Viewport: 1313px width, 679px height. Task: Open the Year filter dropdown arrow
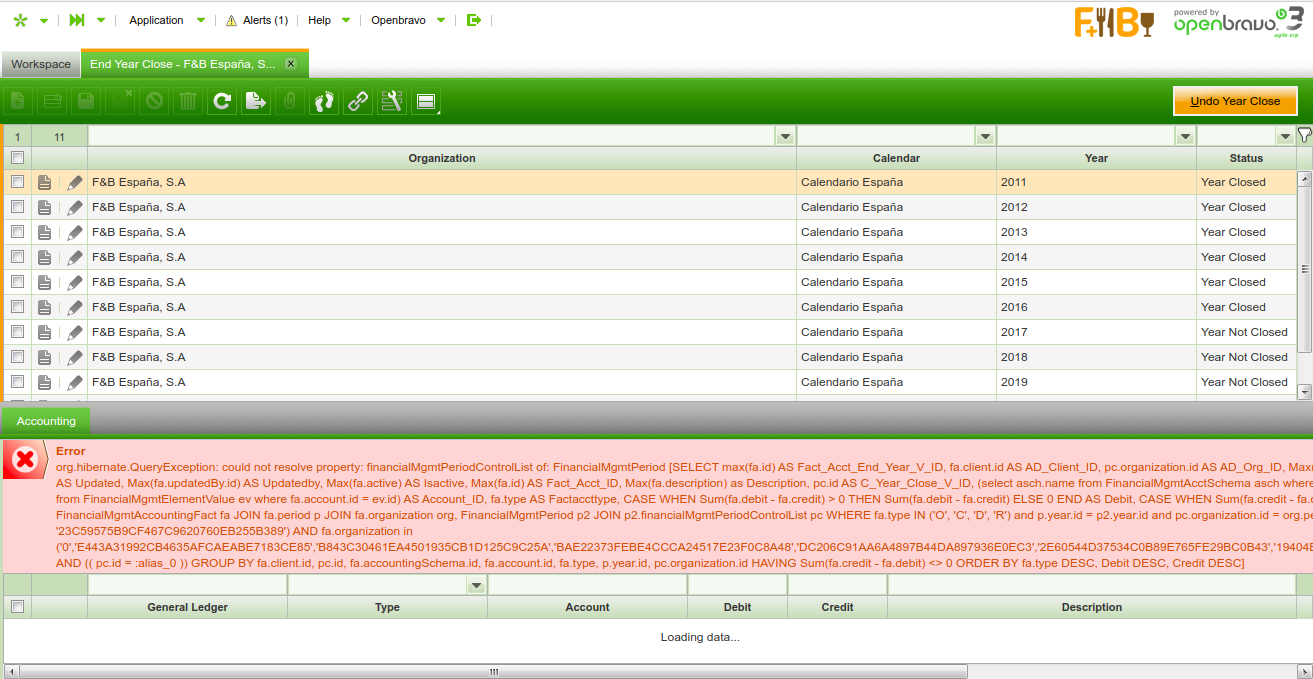click(x=1185, y=136)
